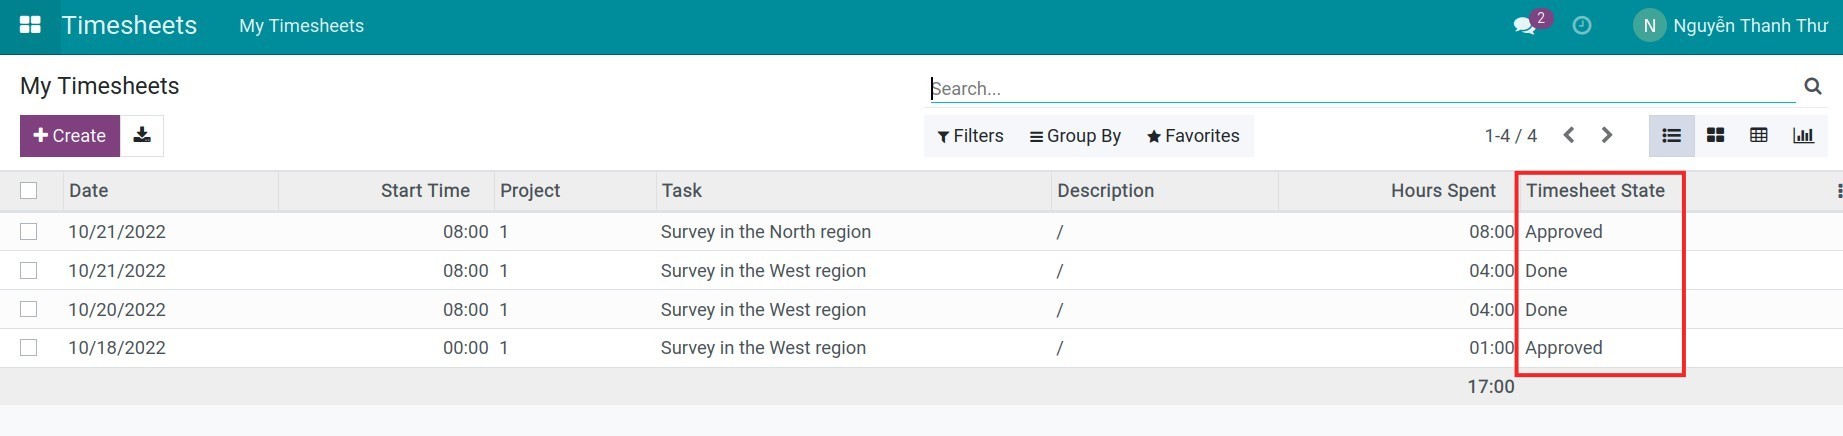Click the search magnifier icon

[1812, 87]
